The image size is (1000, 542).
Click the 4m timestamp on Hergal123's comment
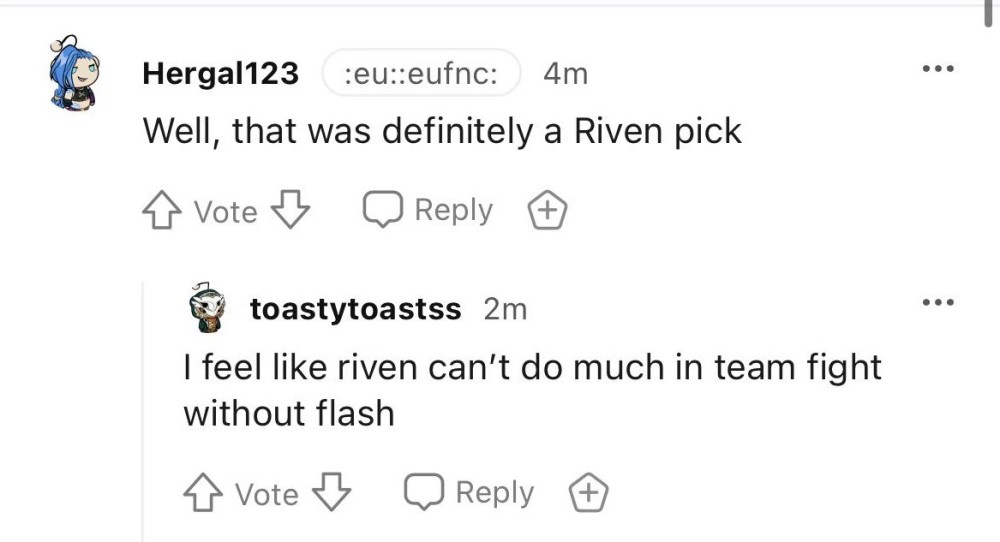tap(565, 74)
